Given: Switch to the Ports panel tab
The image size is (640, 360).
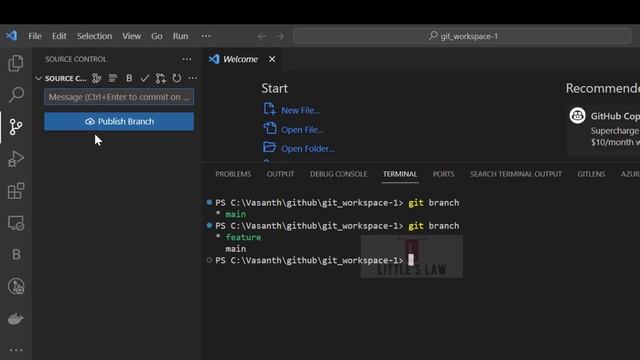Looking at the screenshot, I should pos(443,174).
